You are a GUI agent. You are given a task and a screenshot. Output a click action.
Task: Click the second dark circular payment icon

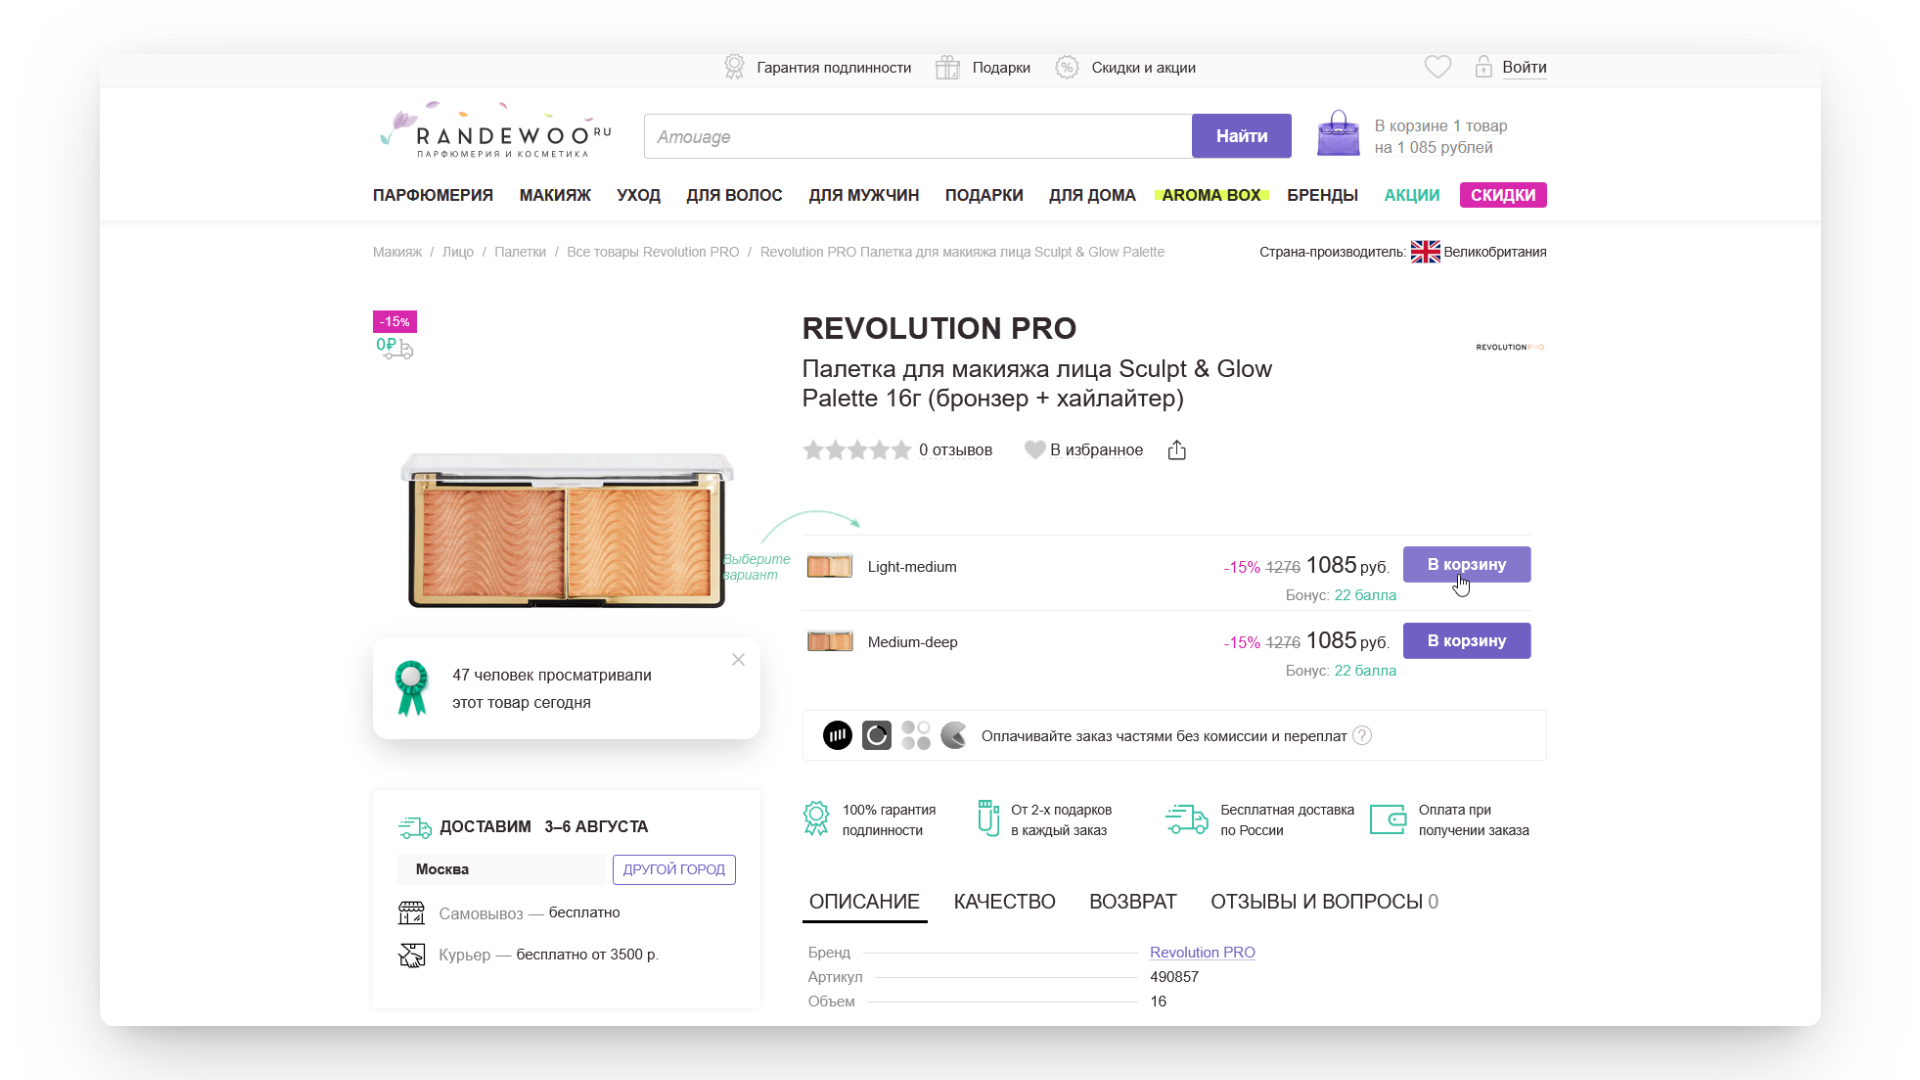[877, 736]
